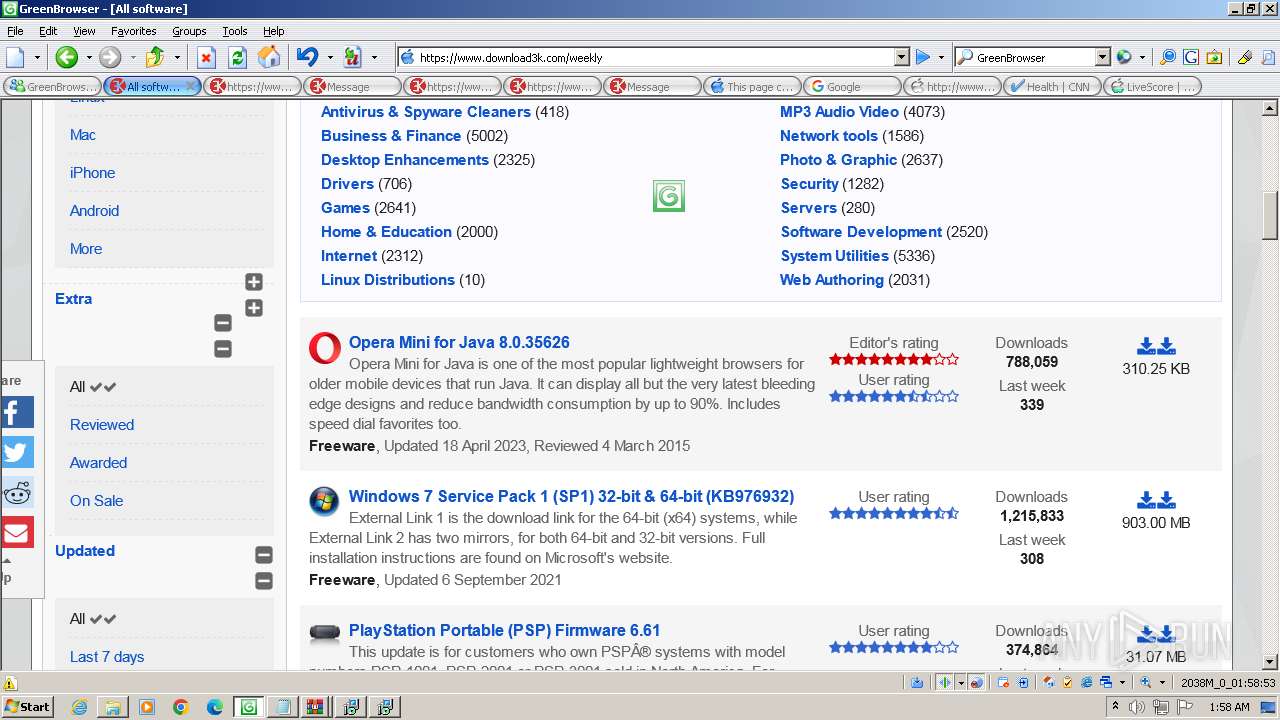Image resolution: width=1280 pixels, height=720 pixels.
Task: Click the vertical scrollbar thumb
Action: pos(1270,214)
